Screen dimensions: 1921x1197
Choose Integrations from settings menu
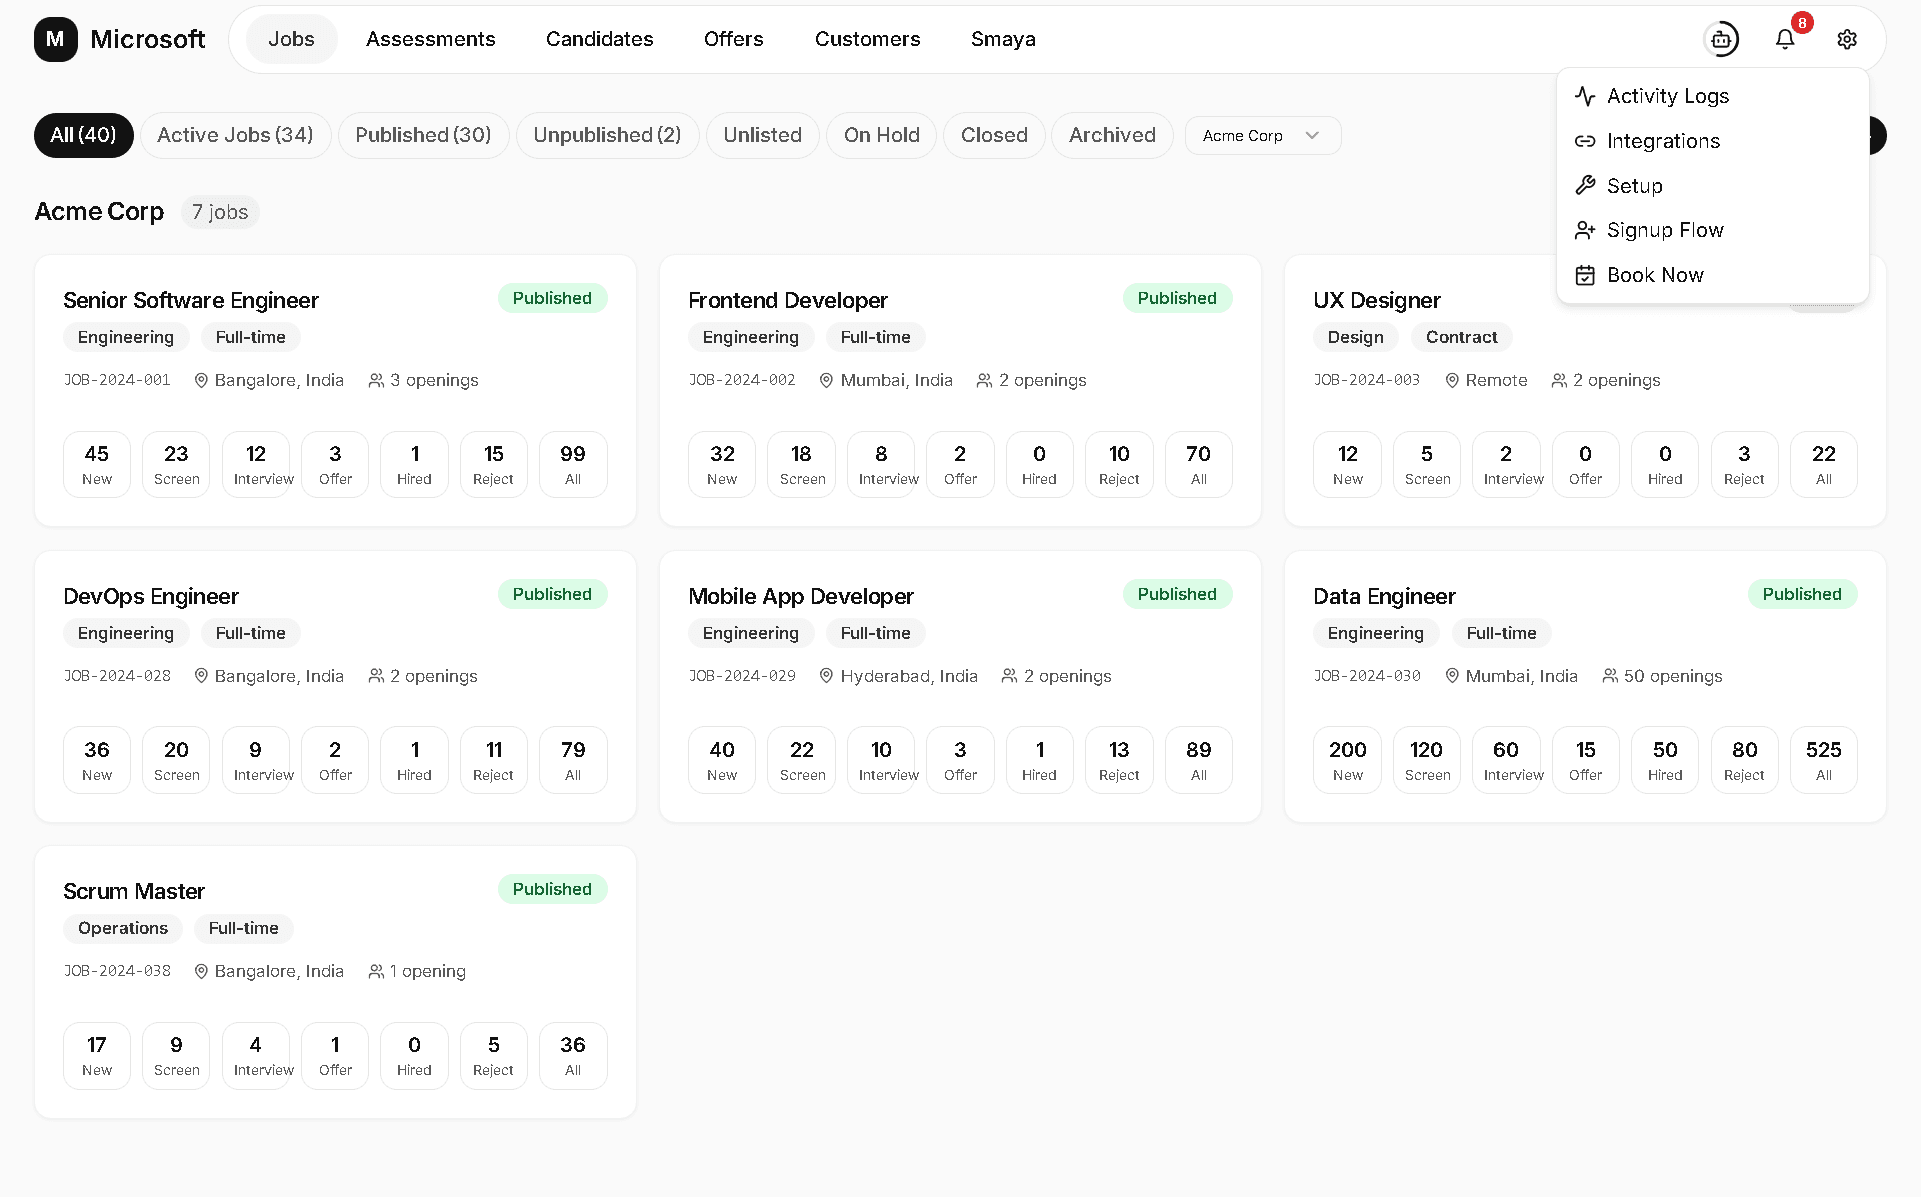(1712, 141)
